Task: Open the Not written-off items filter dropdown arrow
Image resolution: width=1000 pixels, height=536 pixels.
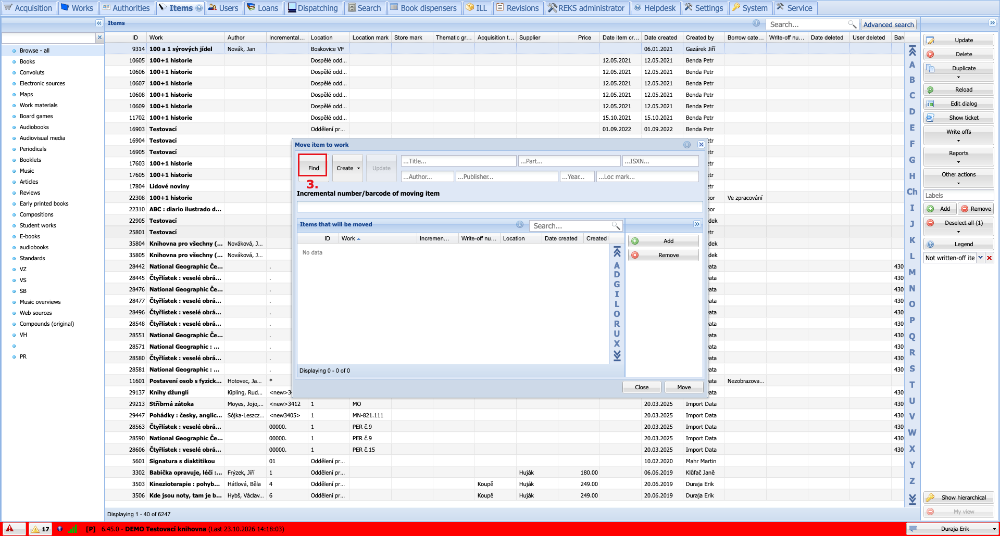Action: 980,258
